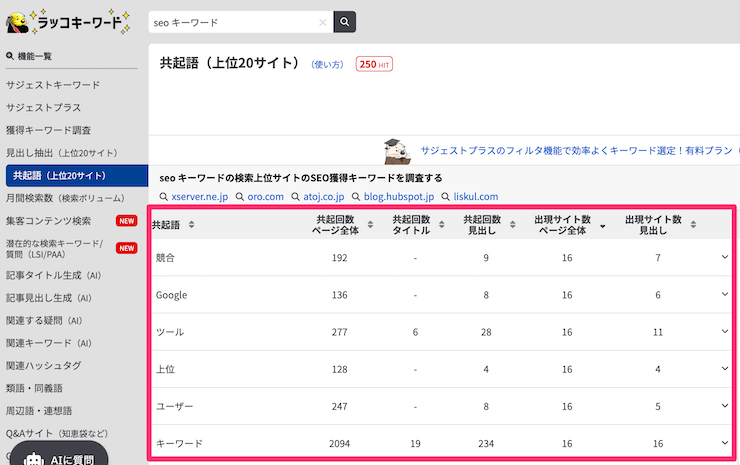Expand the ユーザー row chevron
This screenshot has height=465, width=740.
click(x=724, y=406)
